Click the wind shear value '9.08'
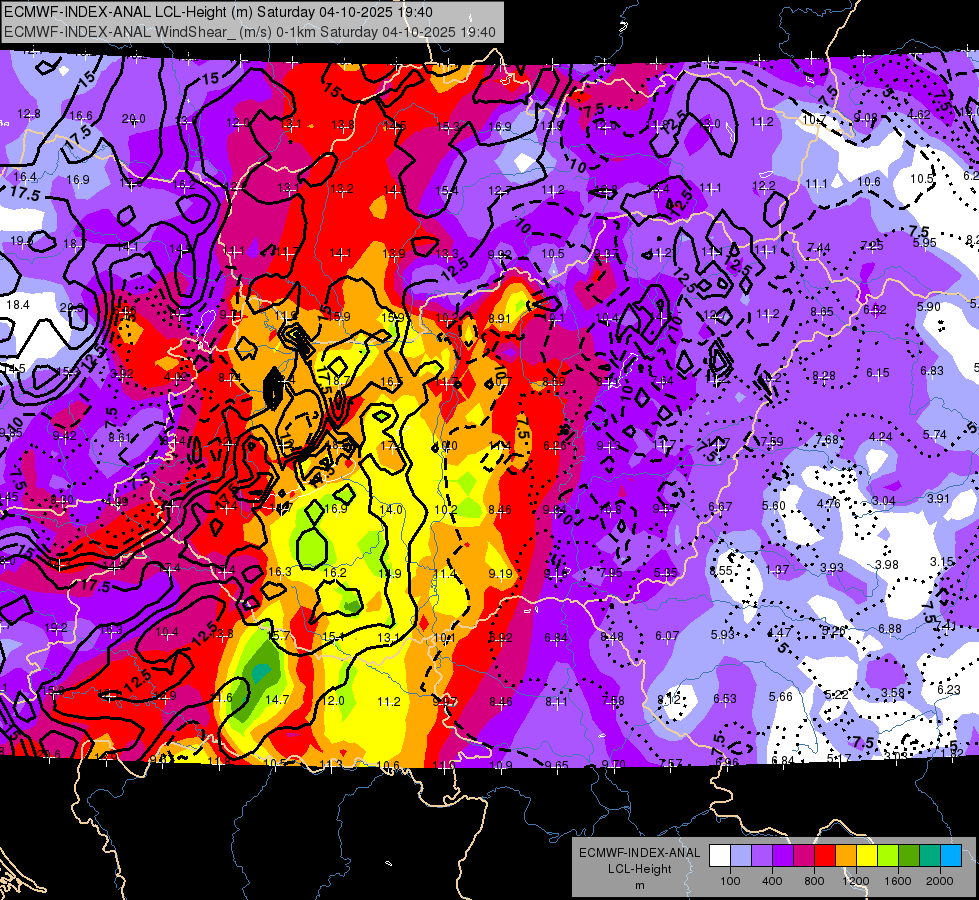This screenshot has height=900, width=979. pyautogui.click(x=865, y=117)
